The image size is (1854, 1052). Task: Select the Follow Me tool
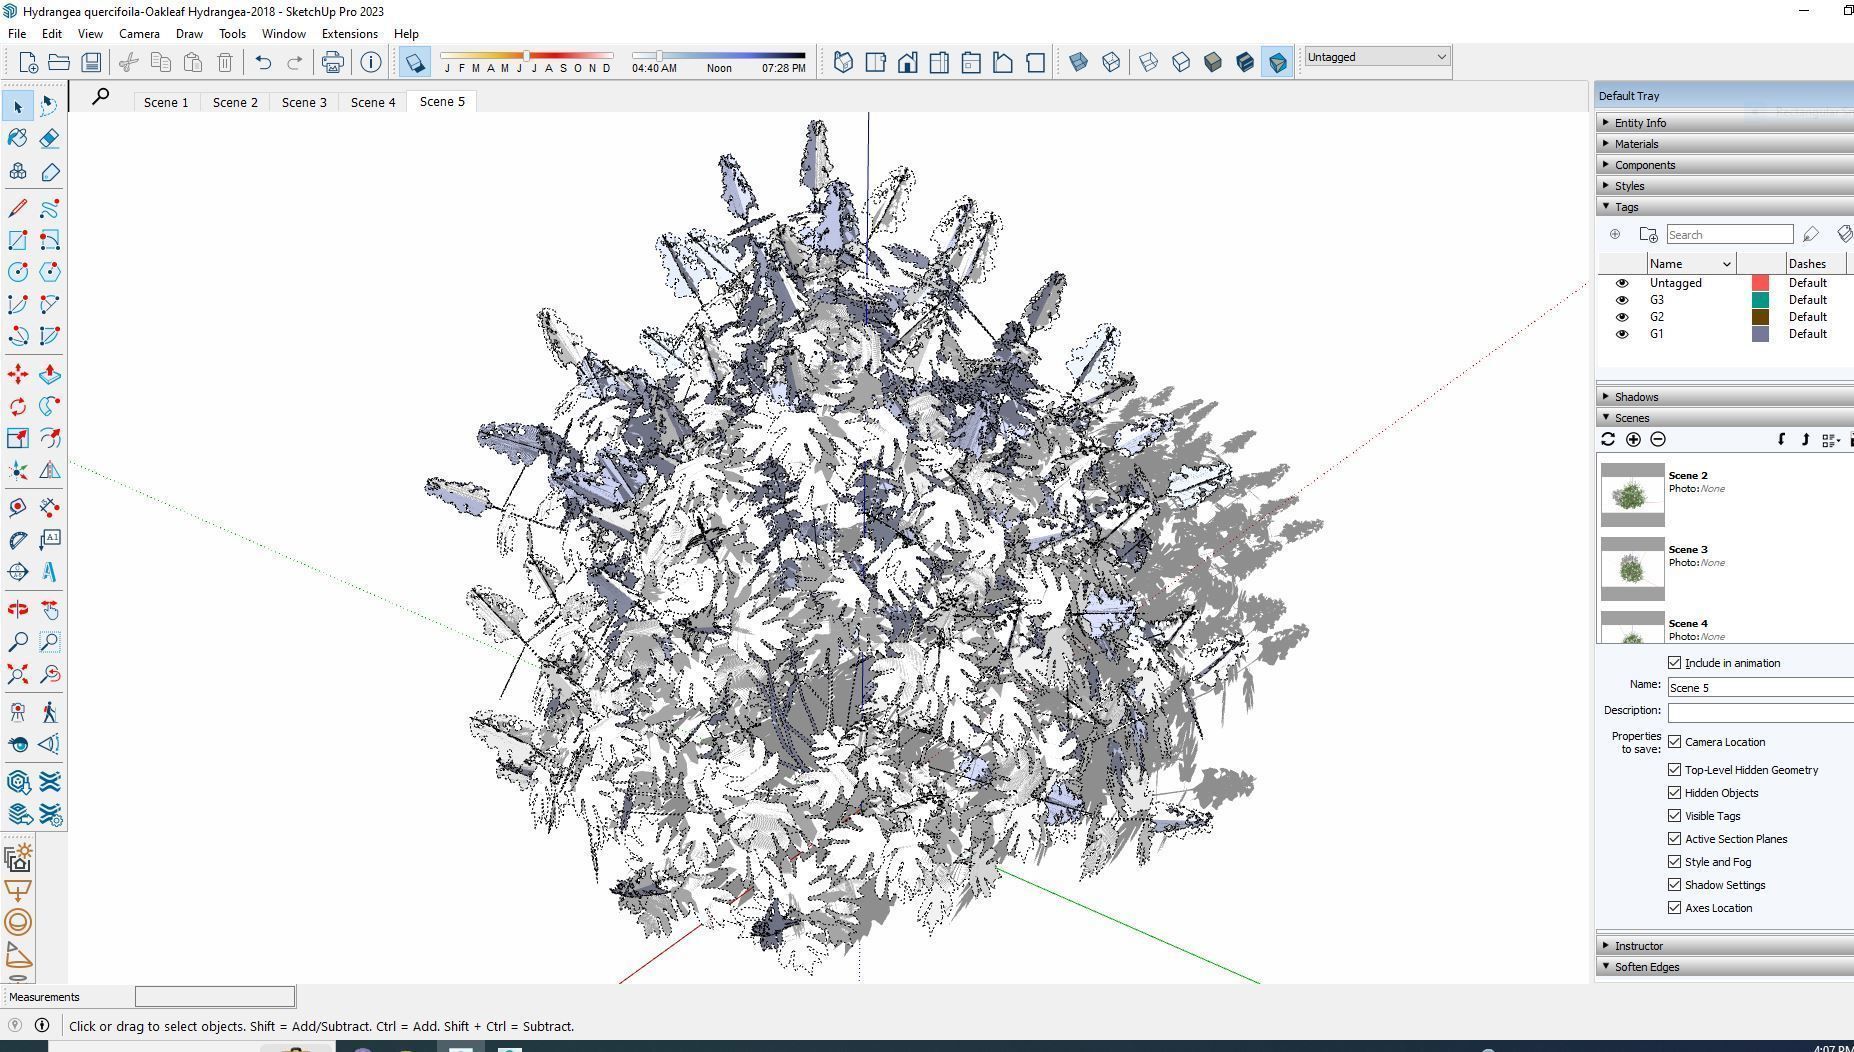click(50, 406)
